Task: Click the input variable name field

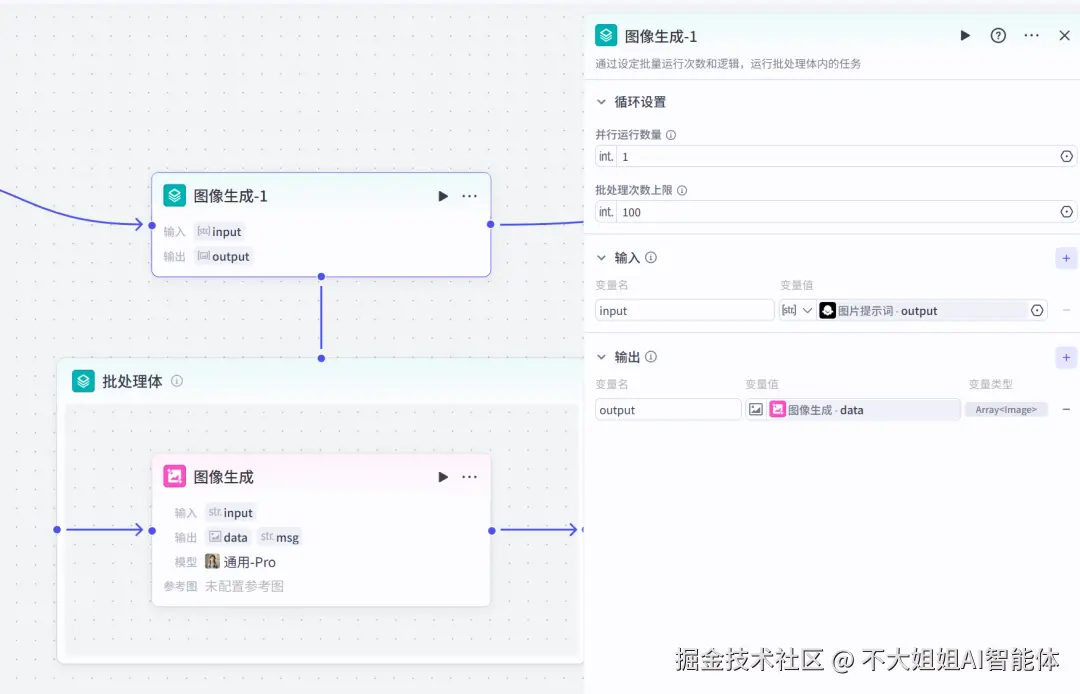Action: [684, 310]
